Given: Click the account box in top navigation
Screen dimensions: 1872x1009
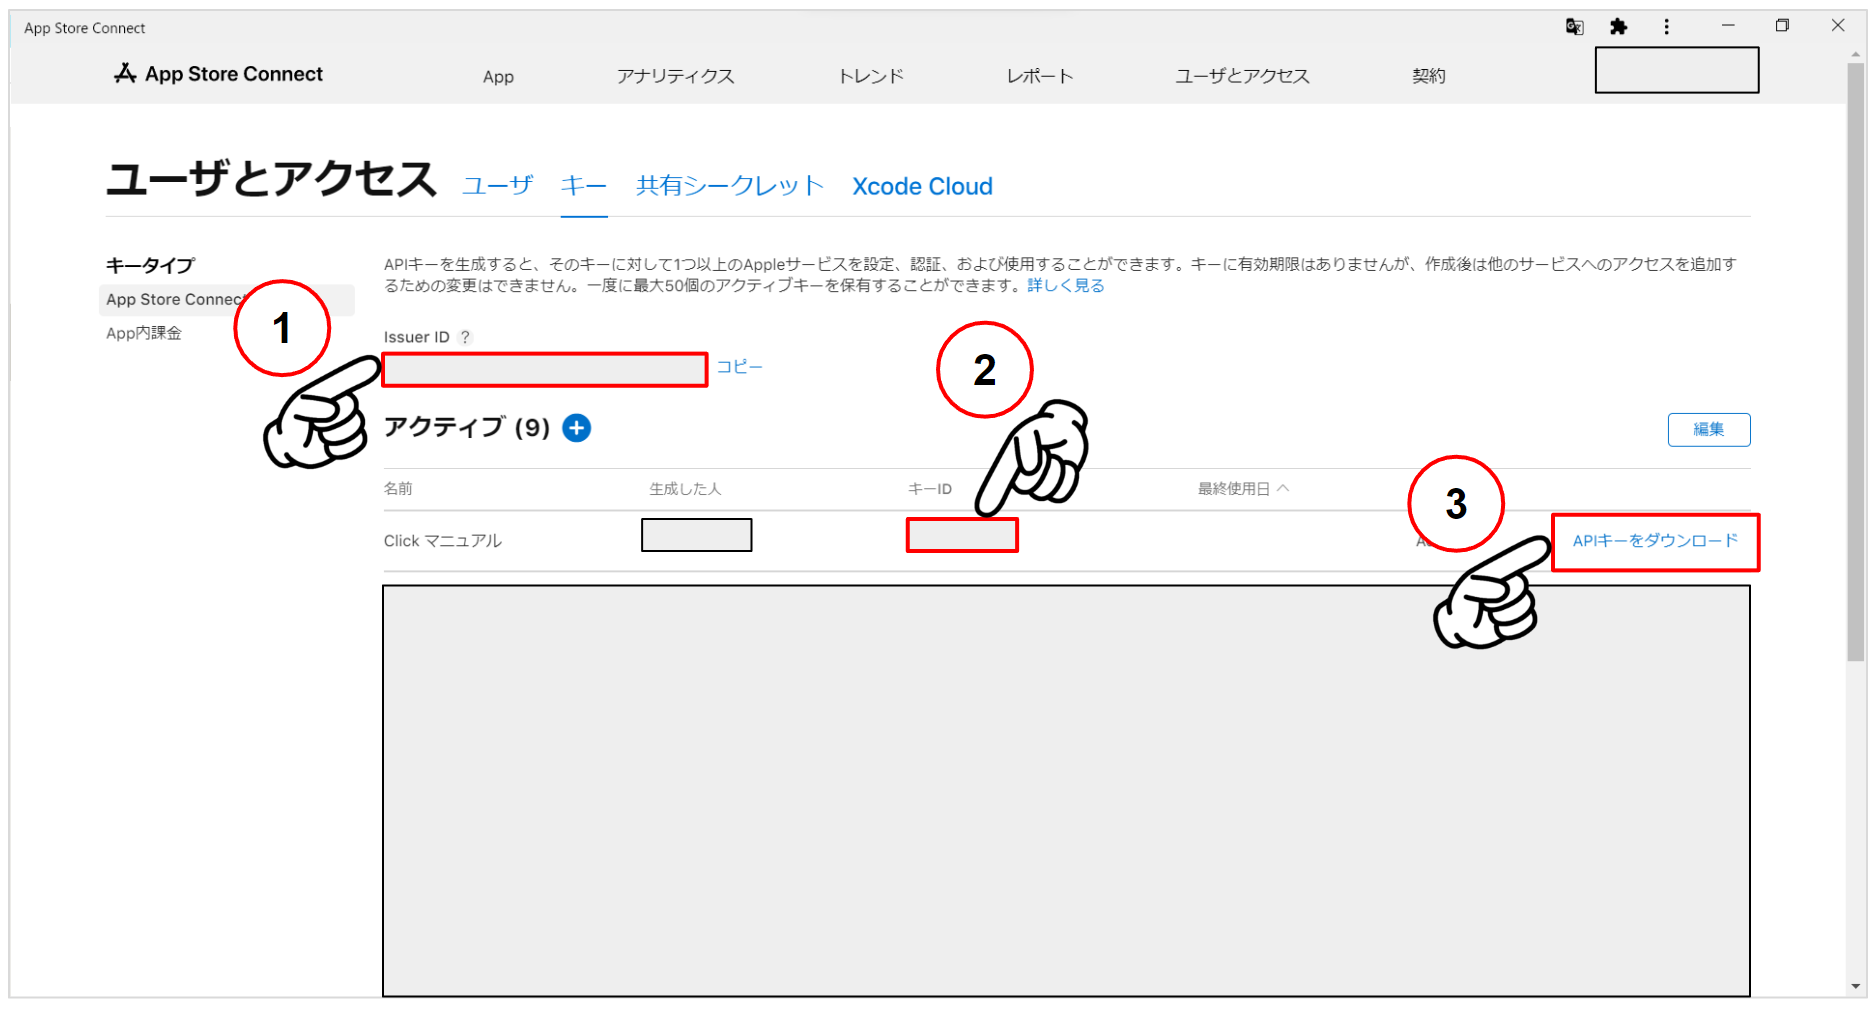Looking at the screenshot, I should pos(1677,70).
